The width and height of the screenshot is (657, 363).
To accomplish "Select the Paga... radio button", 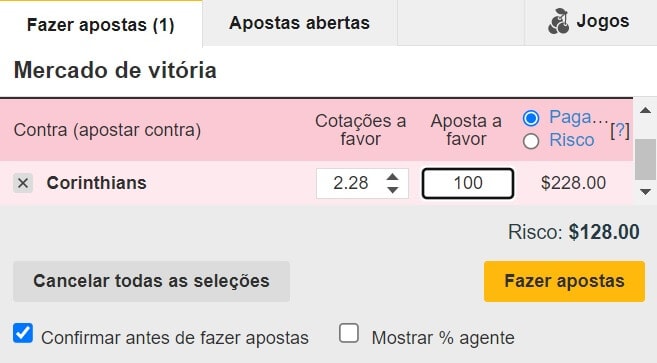I will click(531, 118).
